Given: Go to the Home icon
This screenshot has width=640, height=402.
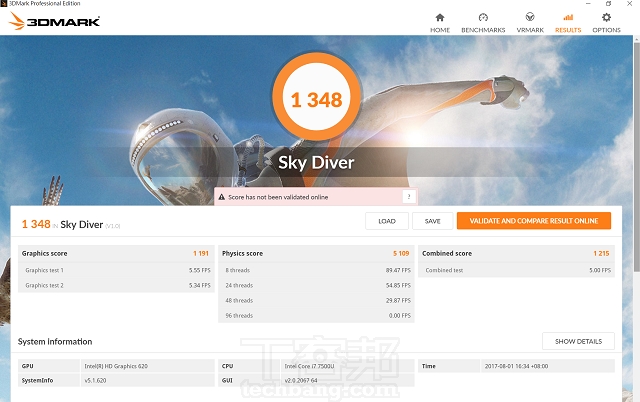Looking at the screenshot, I should coord(440,17).
